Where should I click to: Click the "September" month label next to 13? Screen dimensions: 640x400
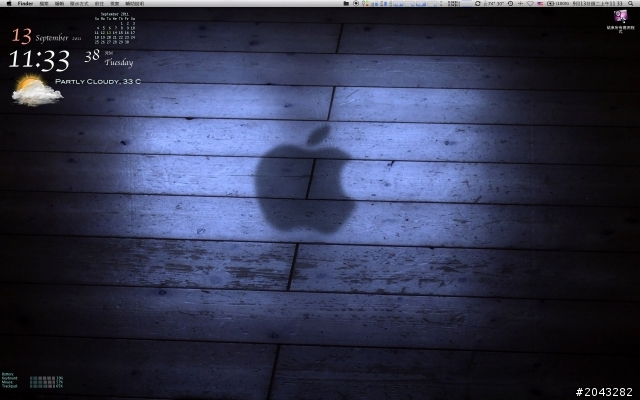coord(52,38)
